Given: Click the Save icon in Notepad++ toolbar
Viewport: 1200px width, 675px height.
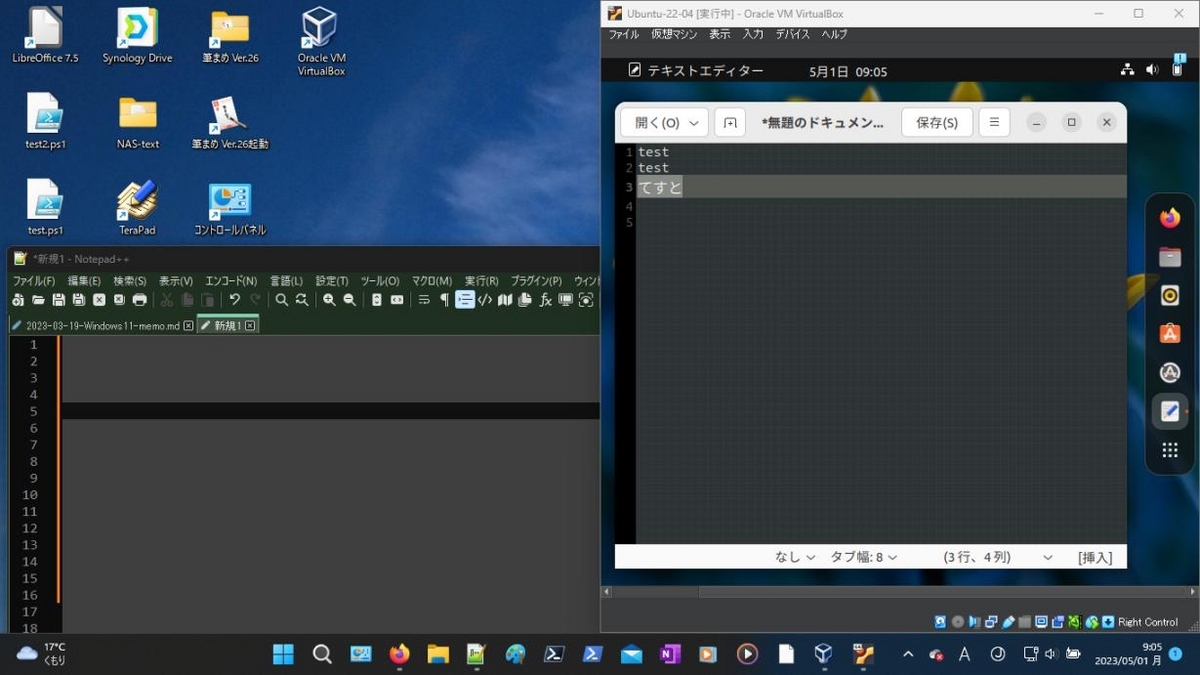Looking at the screenshot, I should pos(59,300).
